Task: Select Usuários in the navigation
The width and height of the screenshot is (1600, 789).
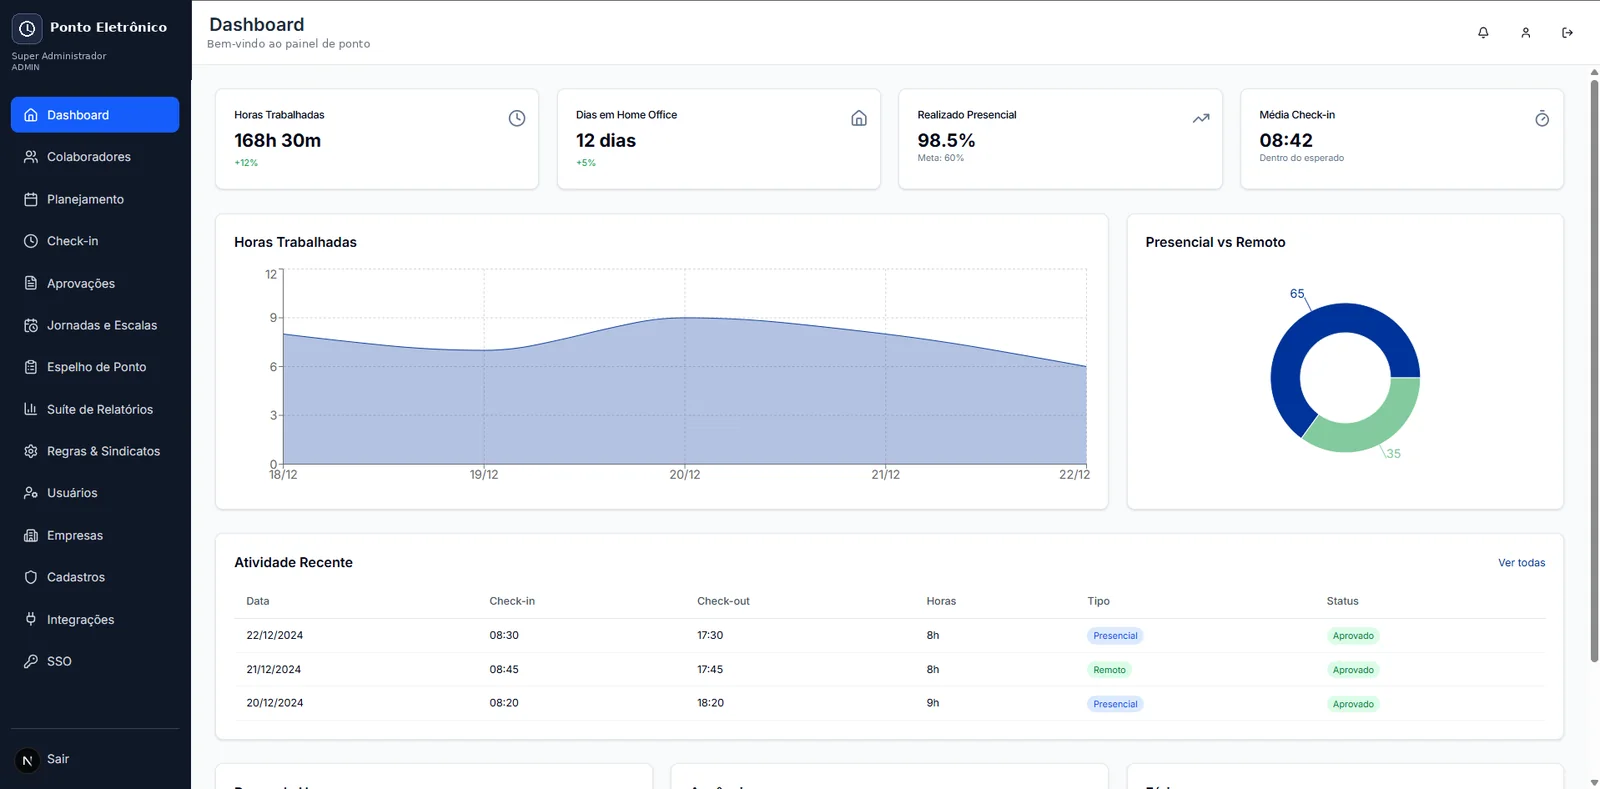Action: 95,493
